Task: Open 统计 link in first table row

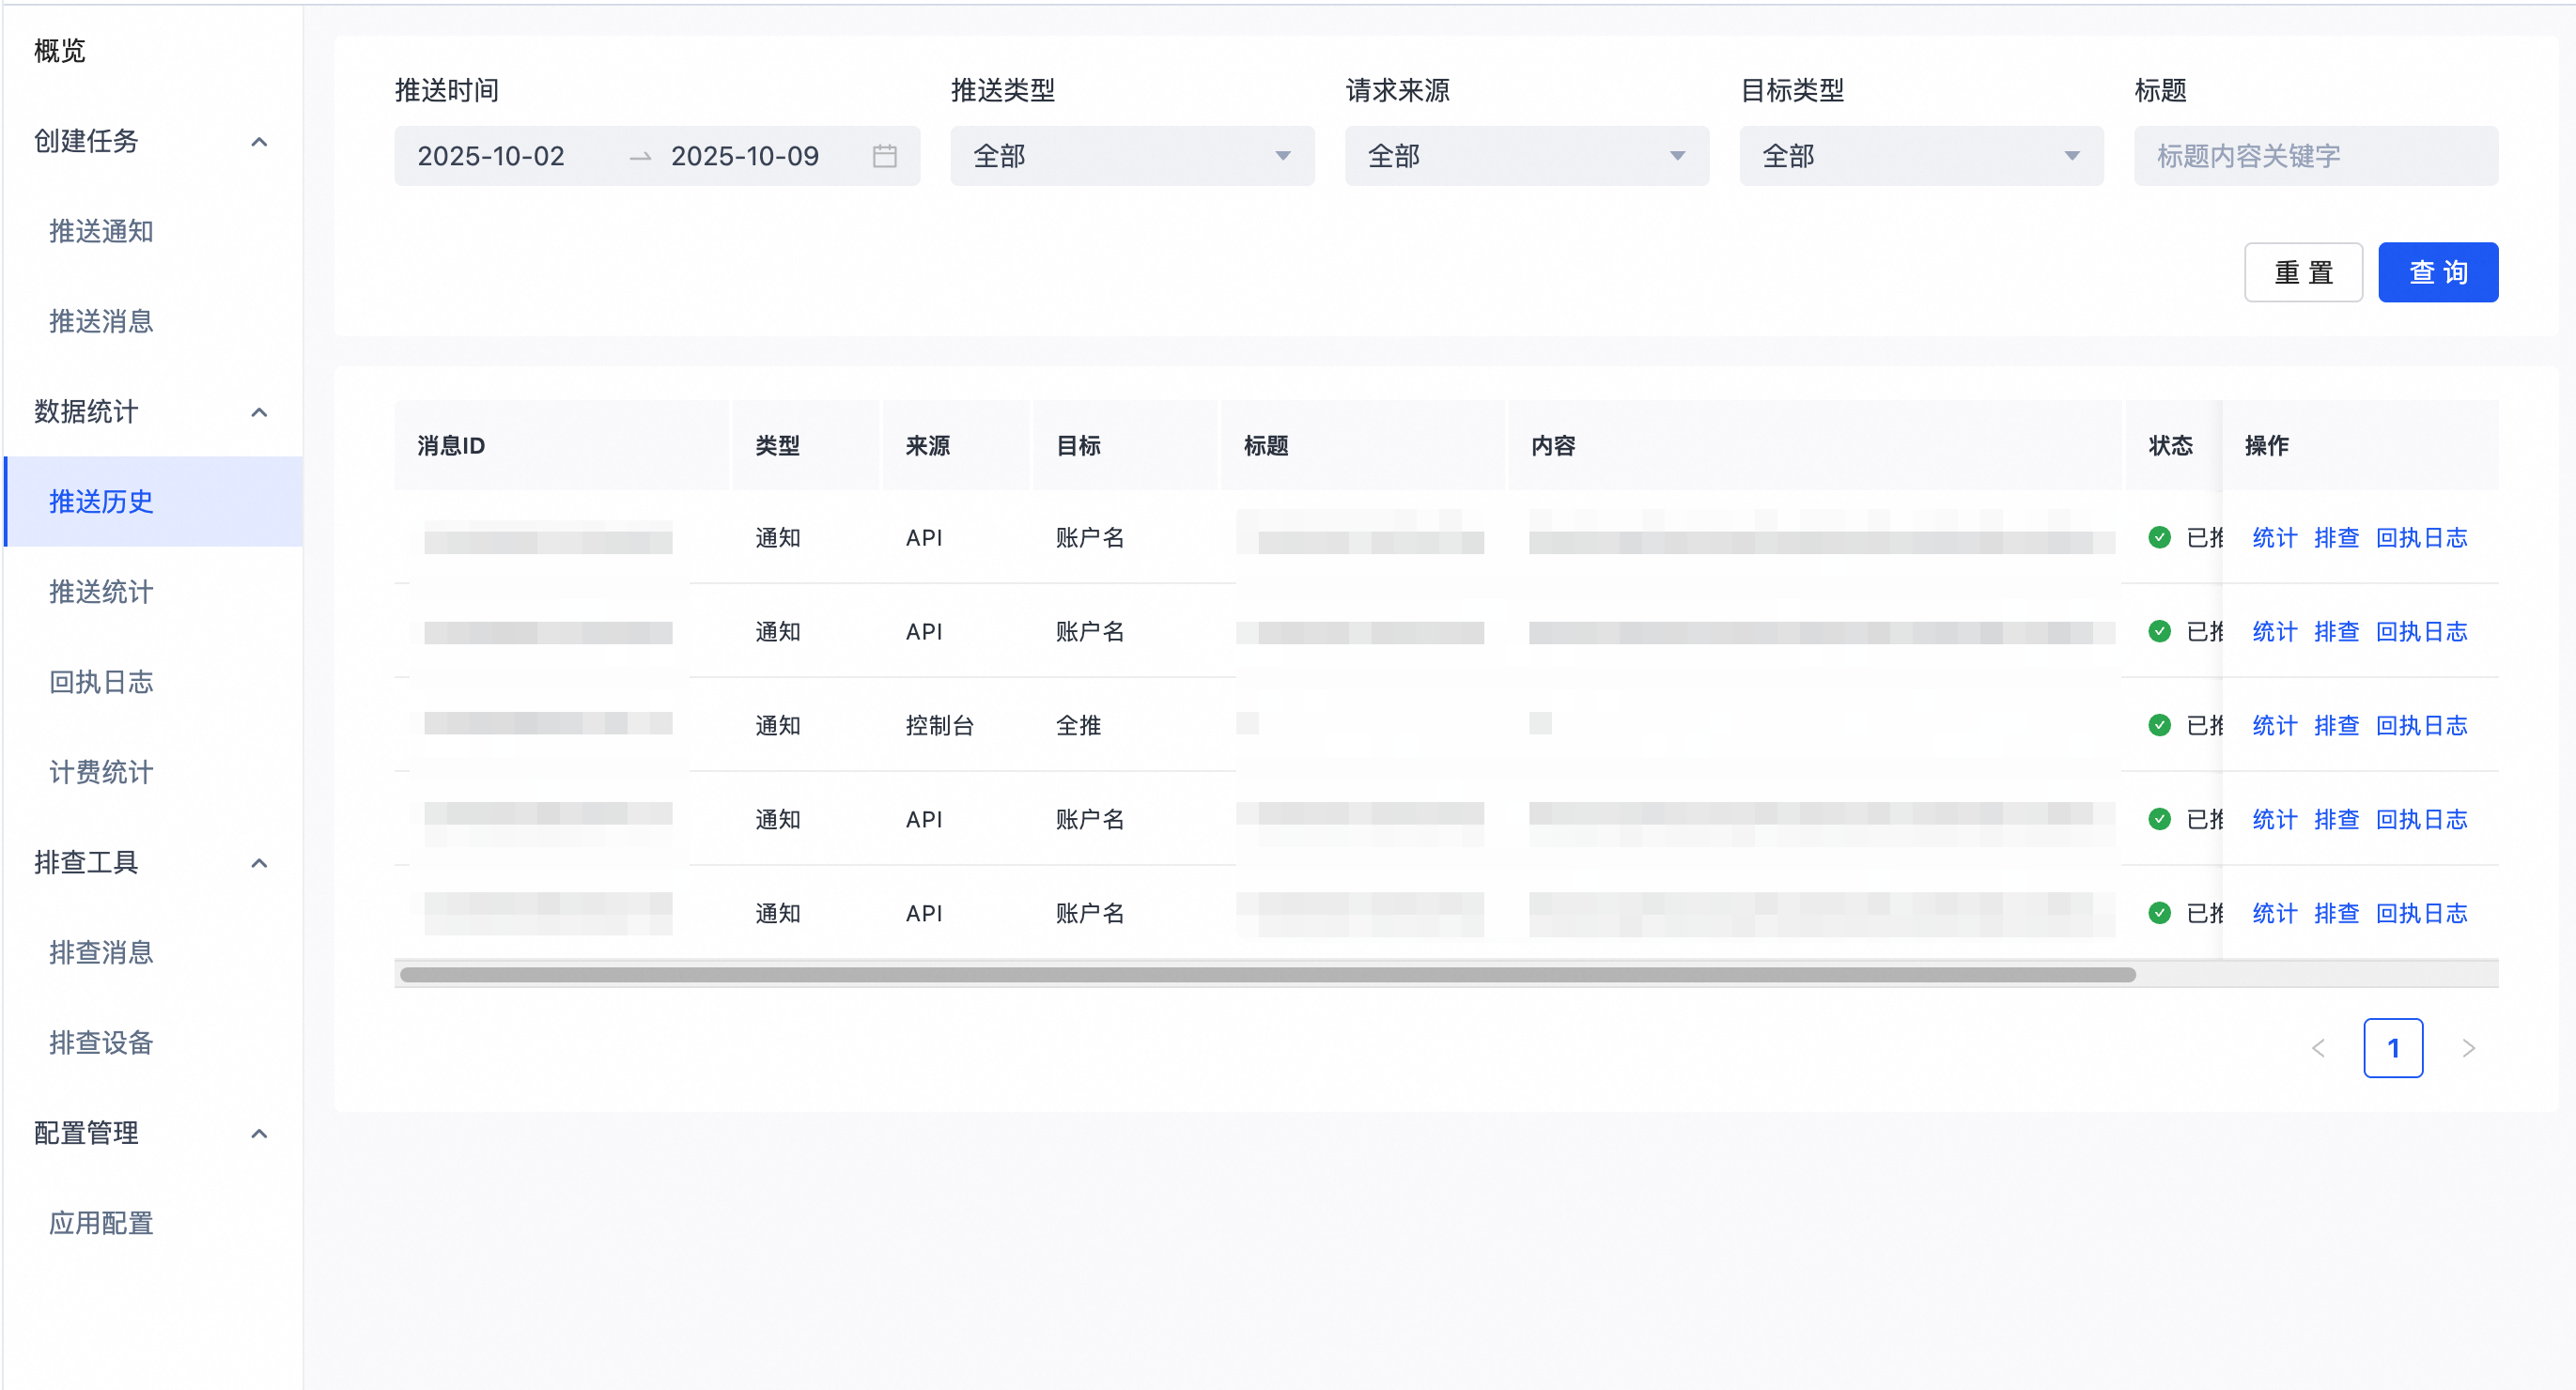Action: tap(2274, 538)
